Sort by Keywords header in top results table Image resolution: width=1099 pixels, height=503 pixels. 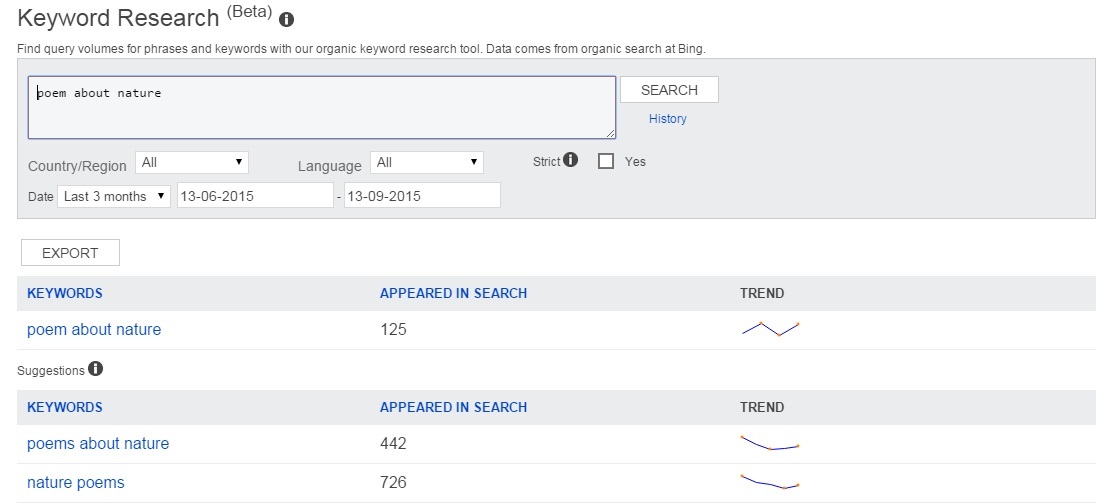(x=65, y=293)
